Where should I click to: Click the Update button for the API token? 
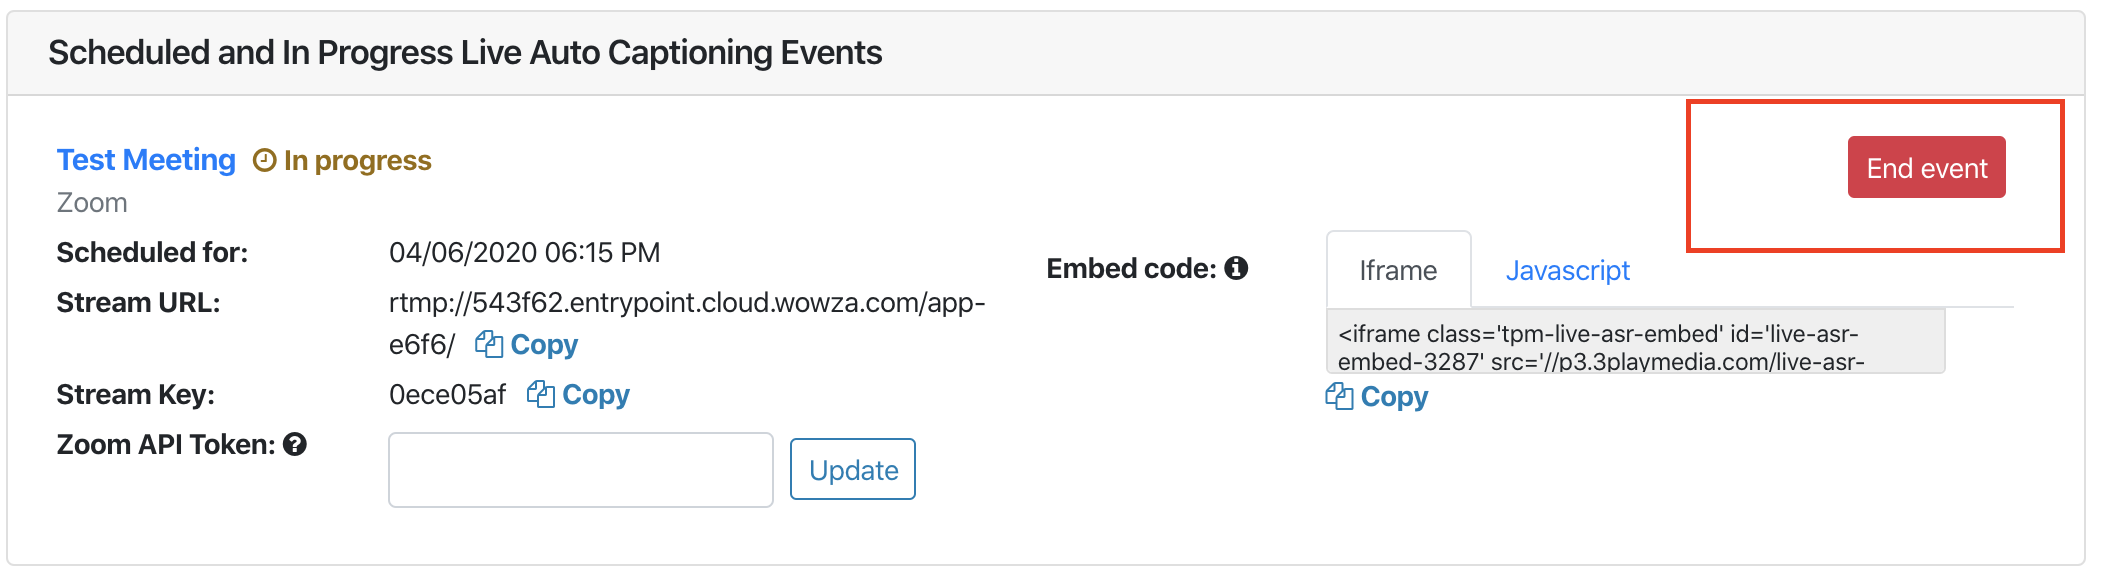[853, 469]
